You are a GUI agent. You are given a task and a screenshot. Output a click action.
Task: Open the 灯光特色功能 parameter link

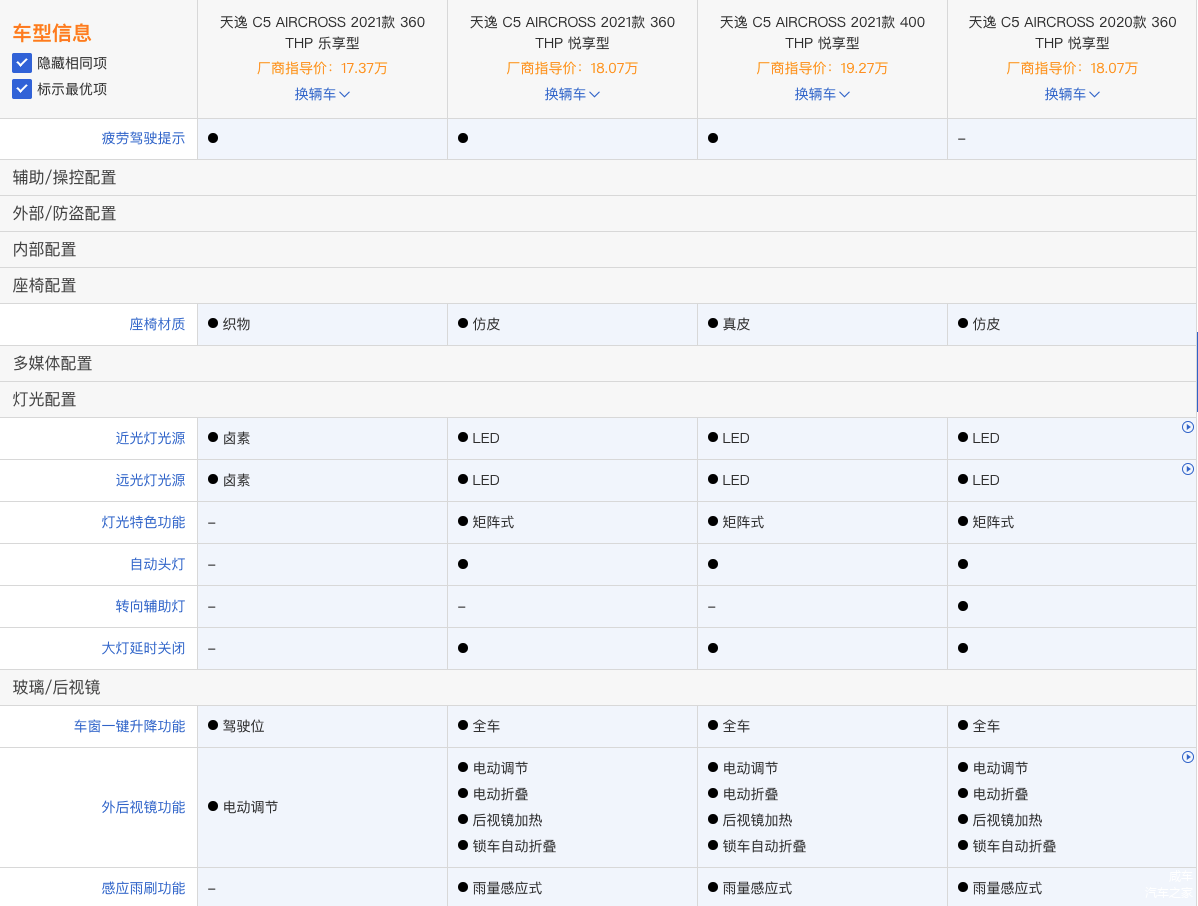tap(144, 522)
